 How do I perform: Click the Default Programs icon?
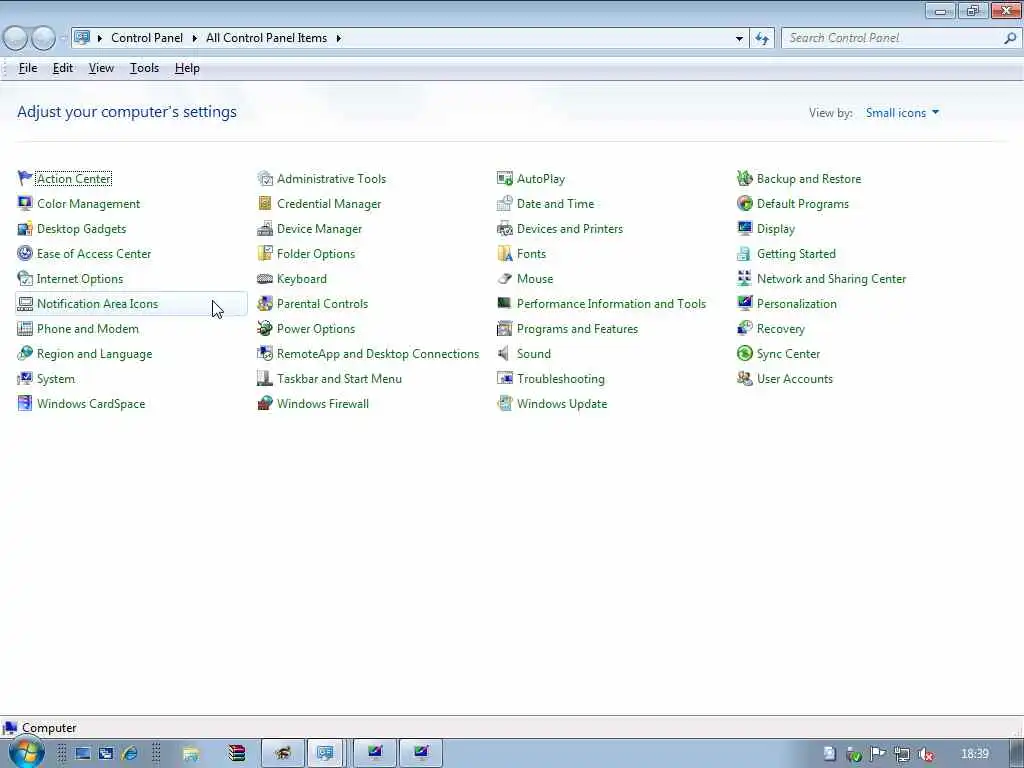tap(744, 203)
